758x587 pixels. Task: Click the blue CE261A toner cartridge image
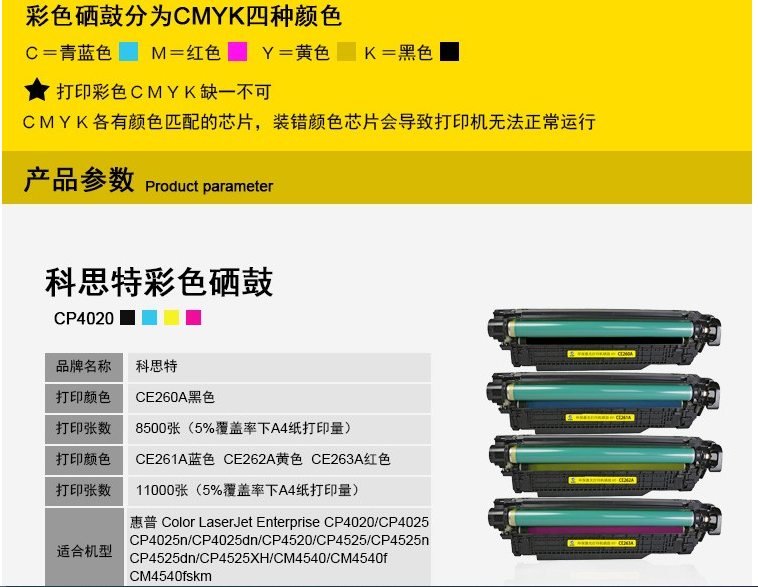[x=604, y=402]
